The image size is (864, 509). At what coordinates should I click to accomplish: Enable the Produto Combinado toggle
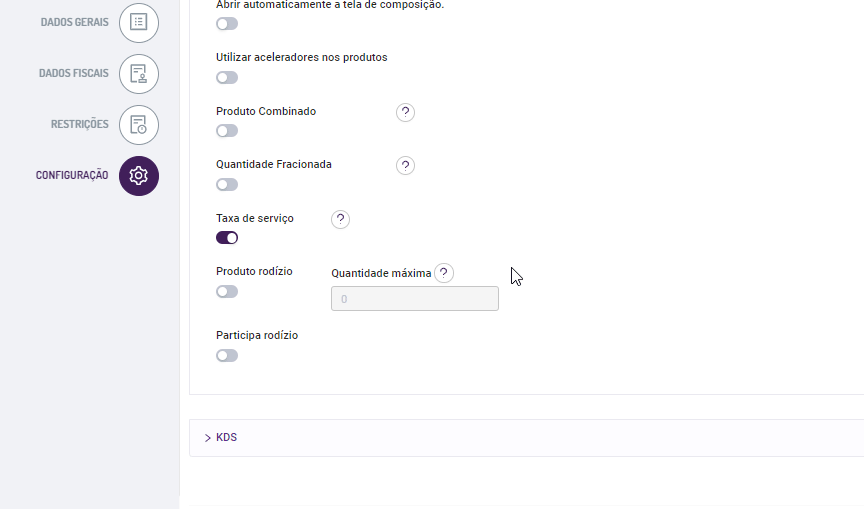click(x=227, y=131)
